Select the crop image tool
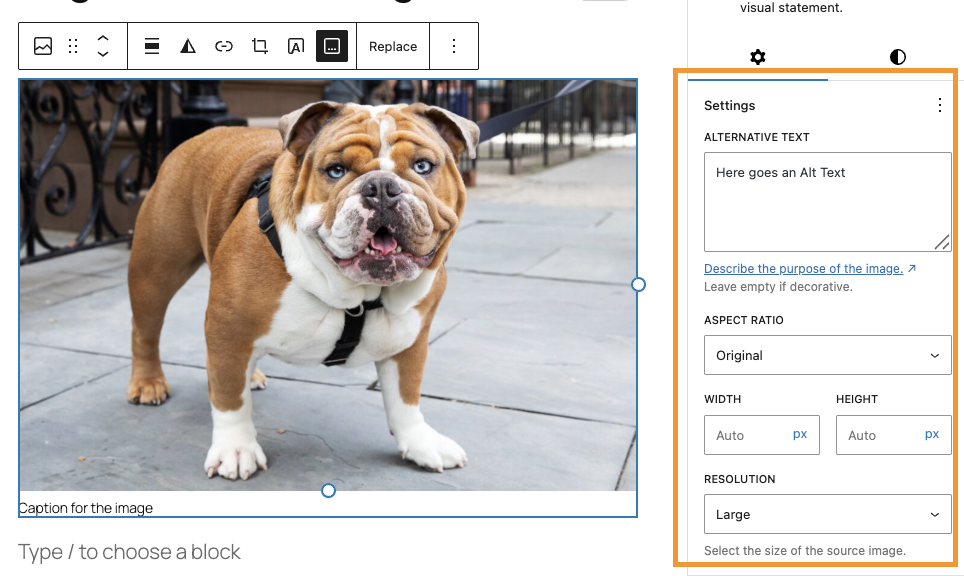The image size is (964, 576). pyautogui.click(x=260, y=46)
